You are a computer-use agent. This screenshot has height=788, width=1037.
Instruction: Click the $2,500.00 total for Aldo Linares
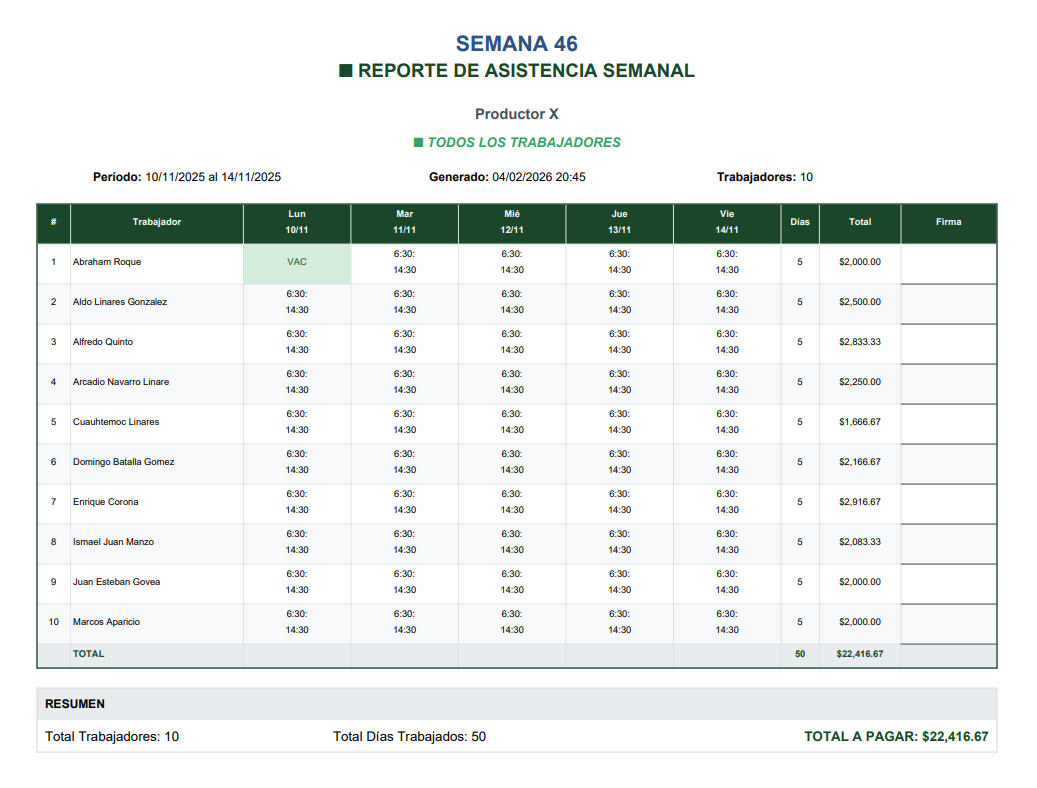pyautogui.click(x=860, y=302)
